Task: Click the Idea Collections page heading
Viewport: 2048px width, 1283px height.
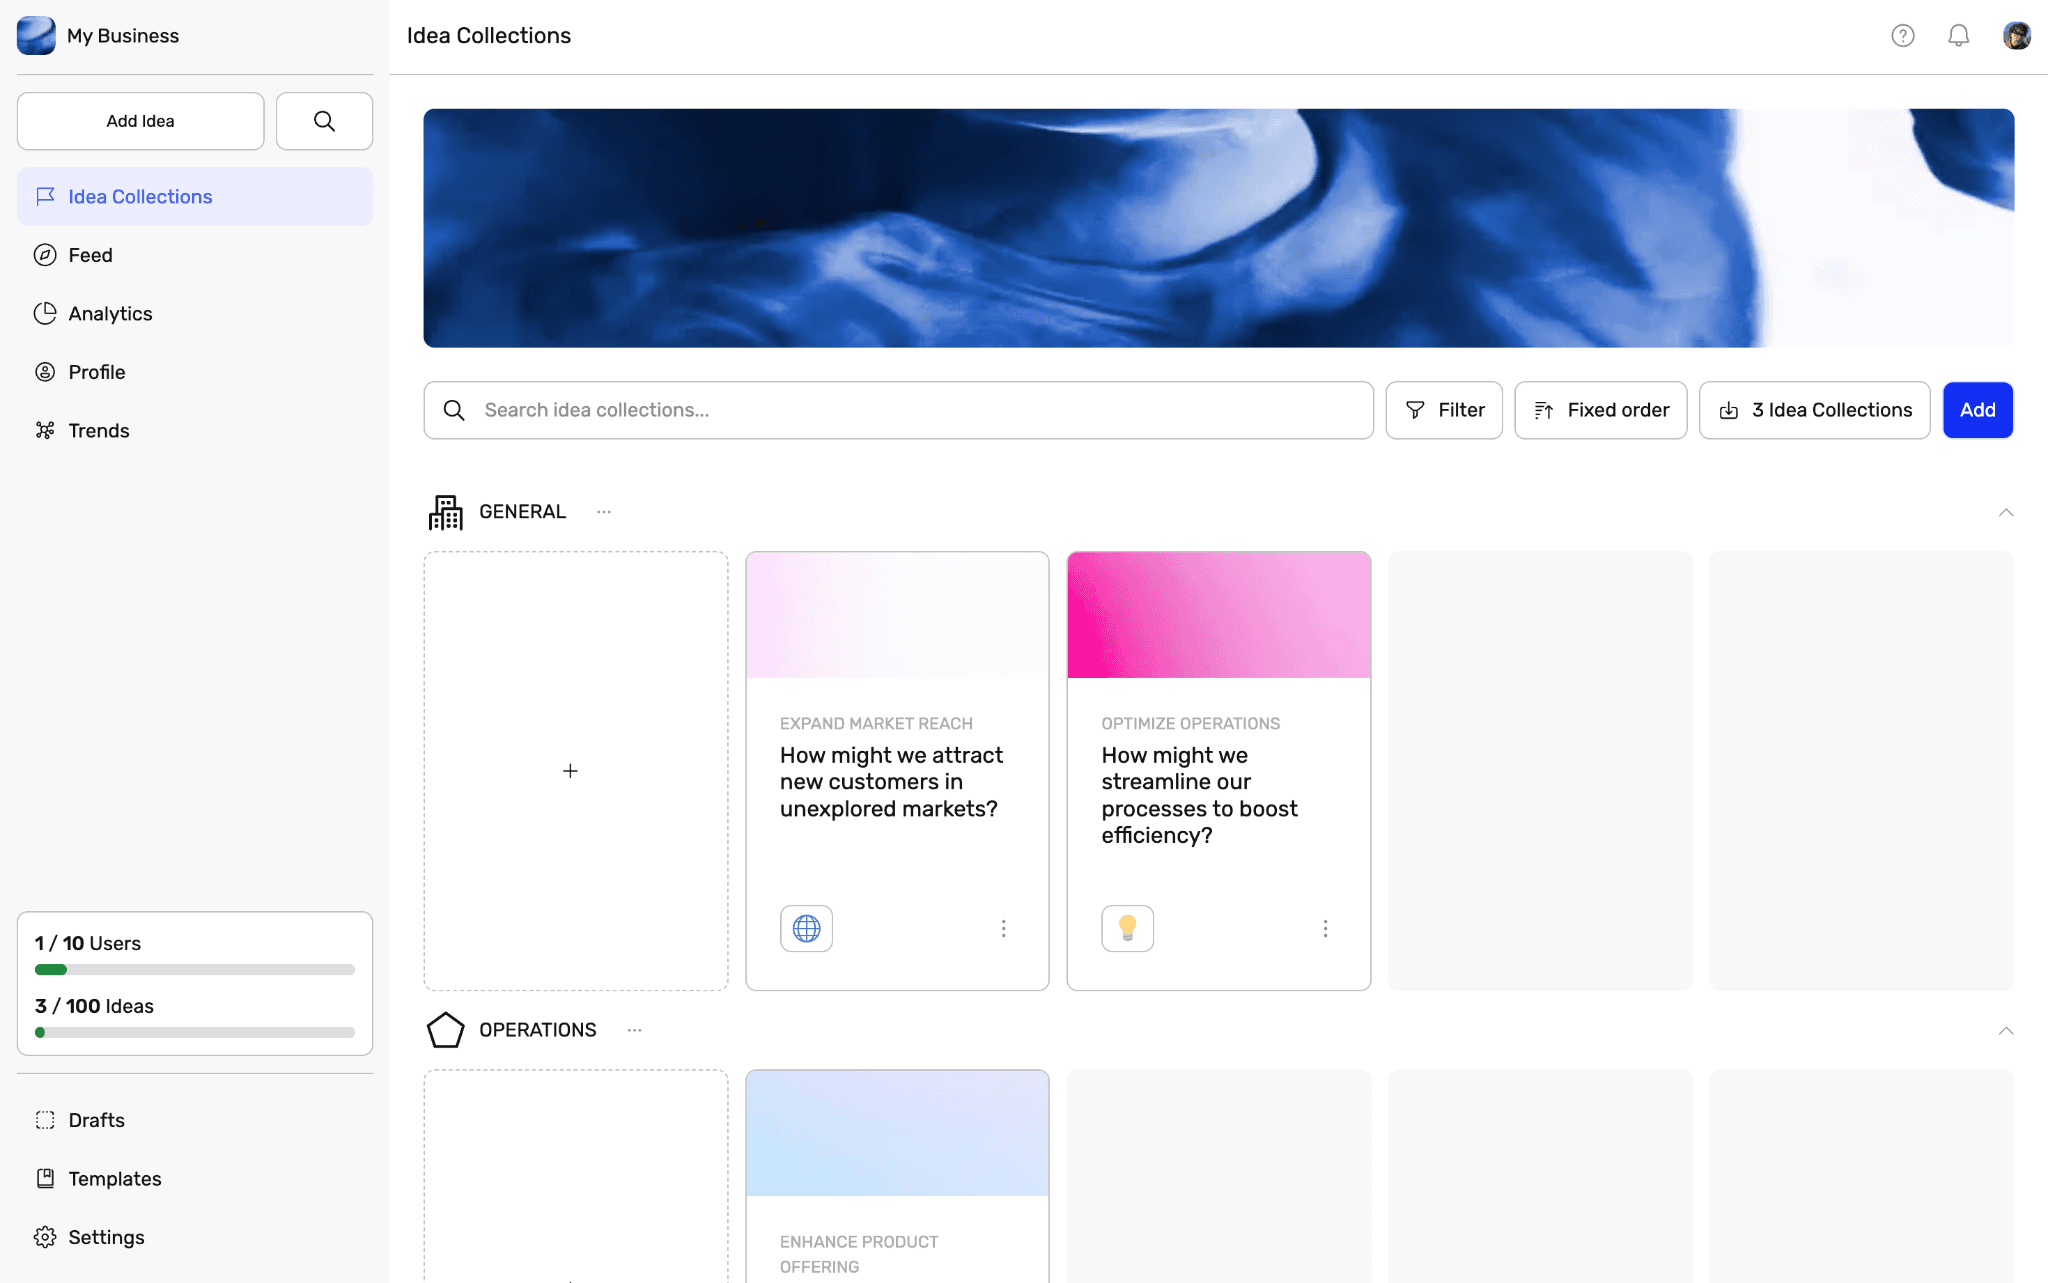Action: 489,36
